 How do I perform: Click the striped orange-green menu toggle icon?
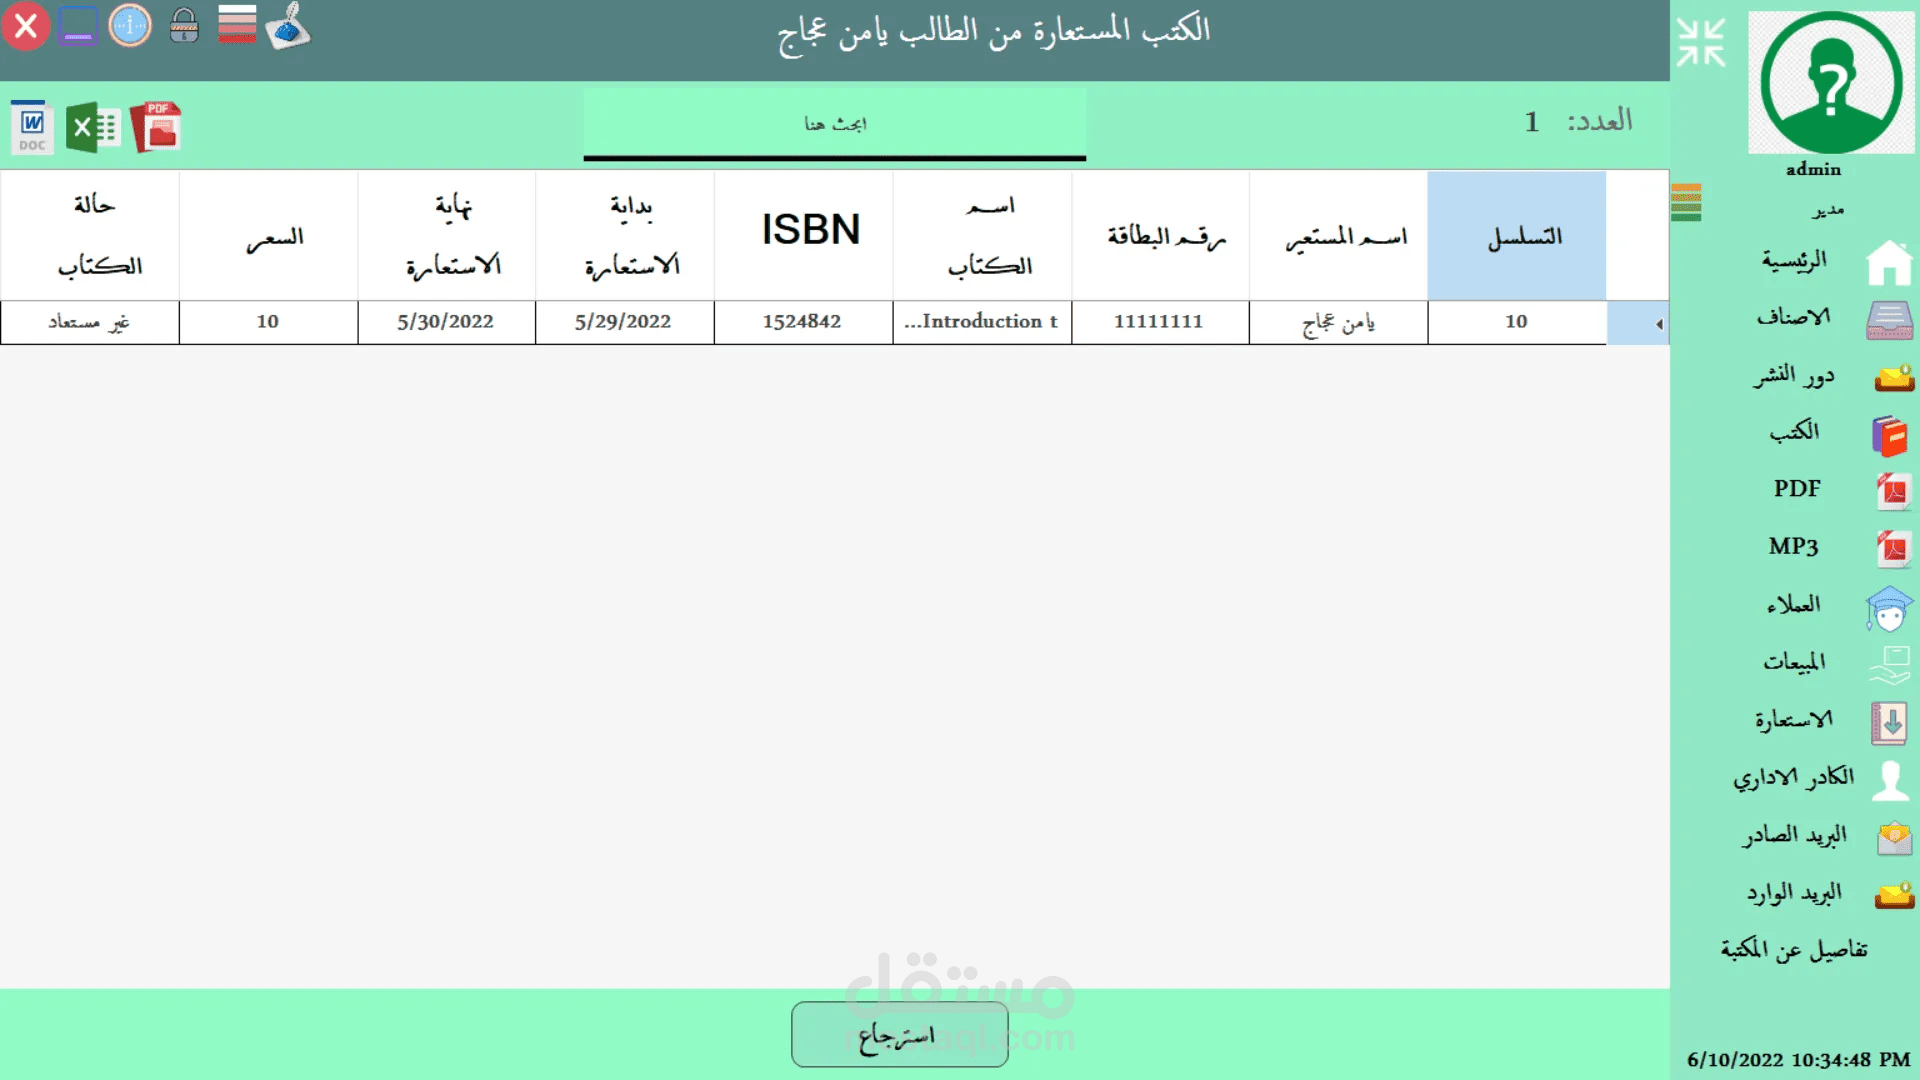(x=1686, y=203)
